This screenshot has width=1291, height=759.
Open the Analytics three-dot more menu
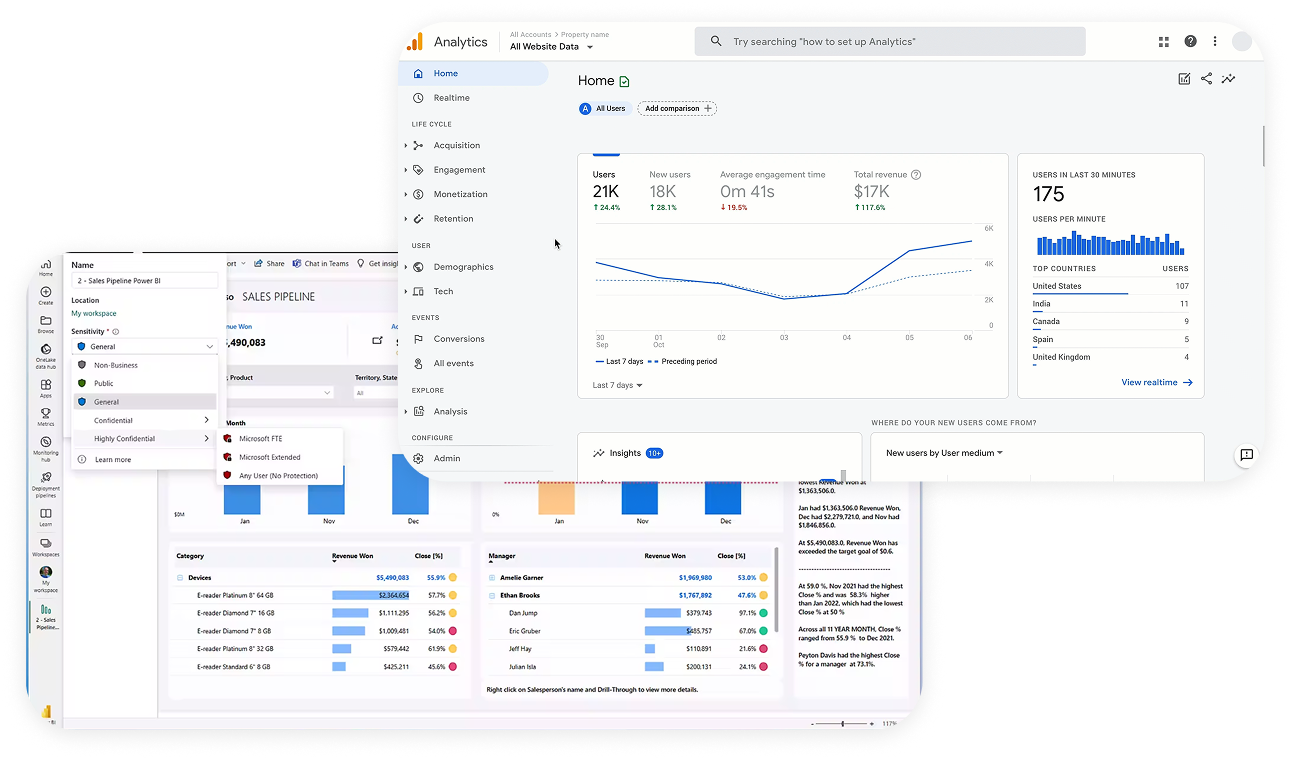(x=1215, y=42)
